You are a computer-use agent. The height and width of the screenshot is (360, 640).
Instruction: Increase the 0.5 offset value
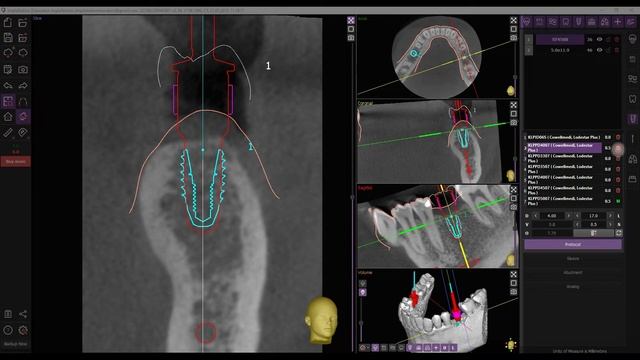[x=610, y=224]
